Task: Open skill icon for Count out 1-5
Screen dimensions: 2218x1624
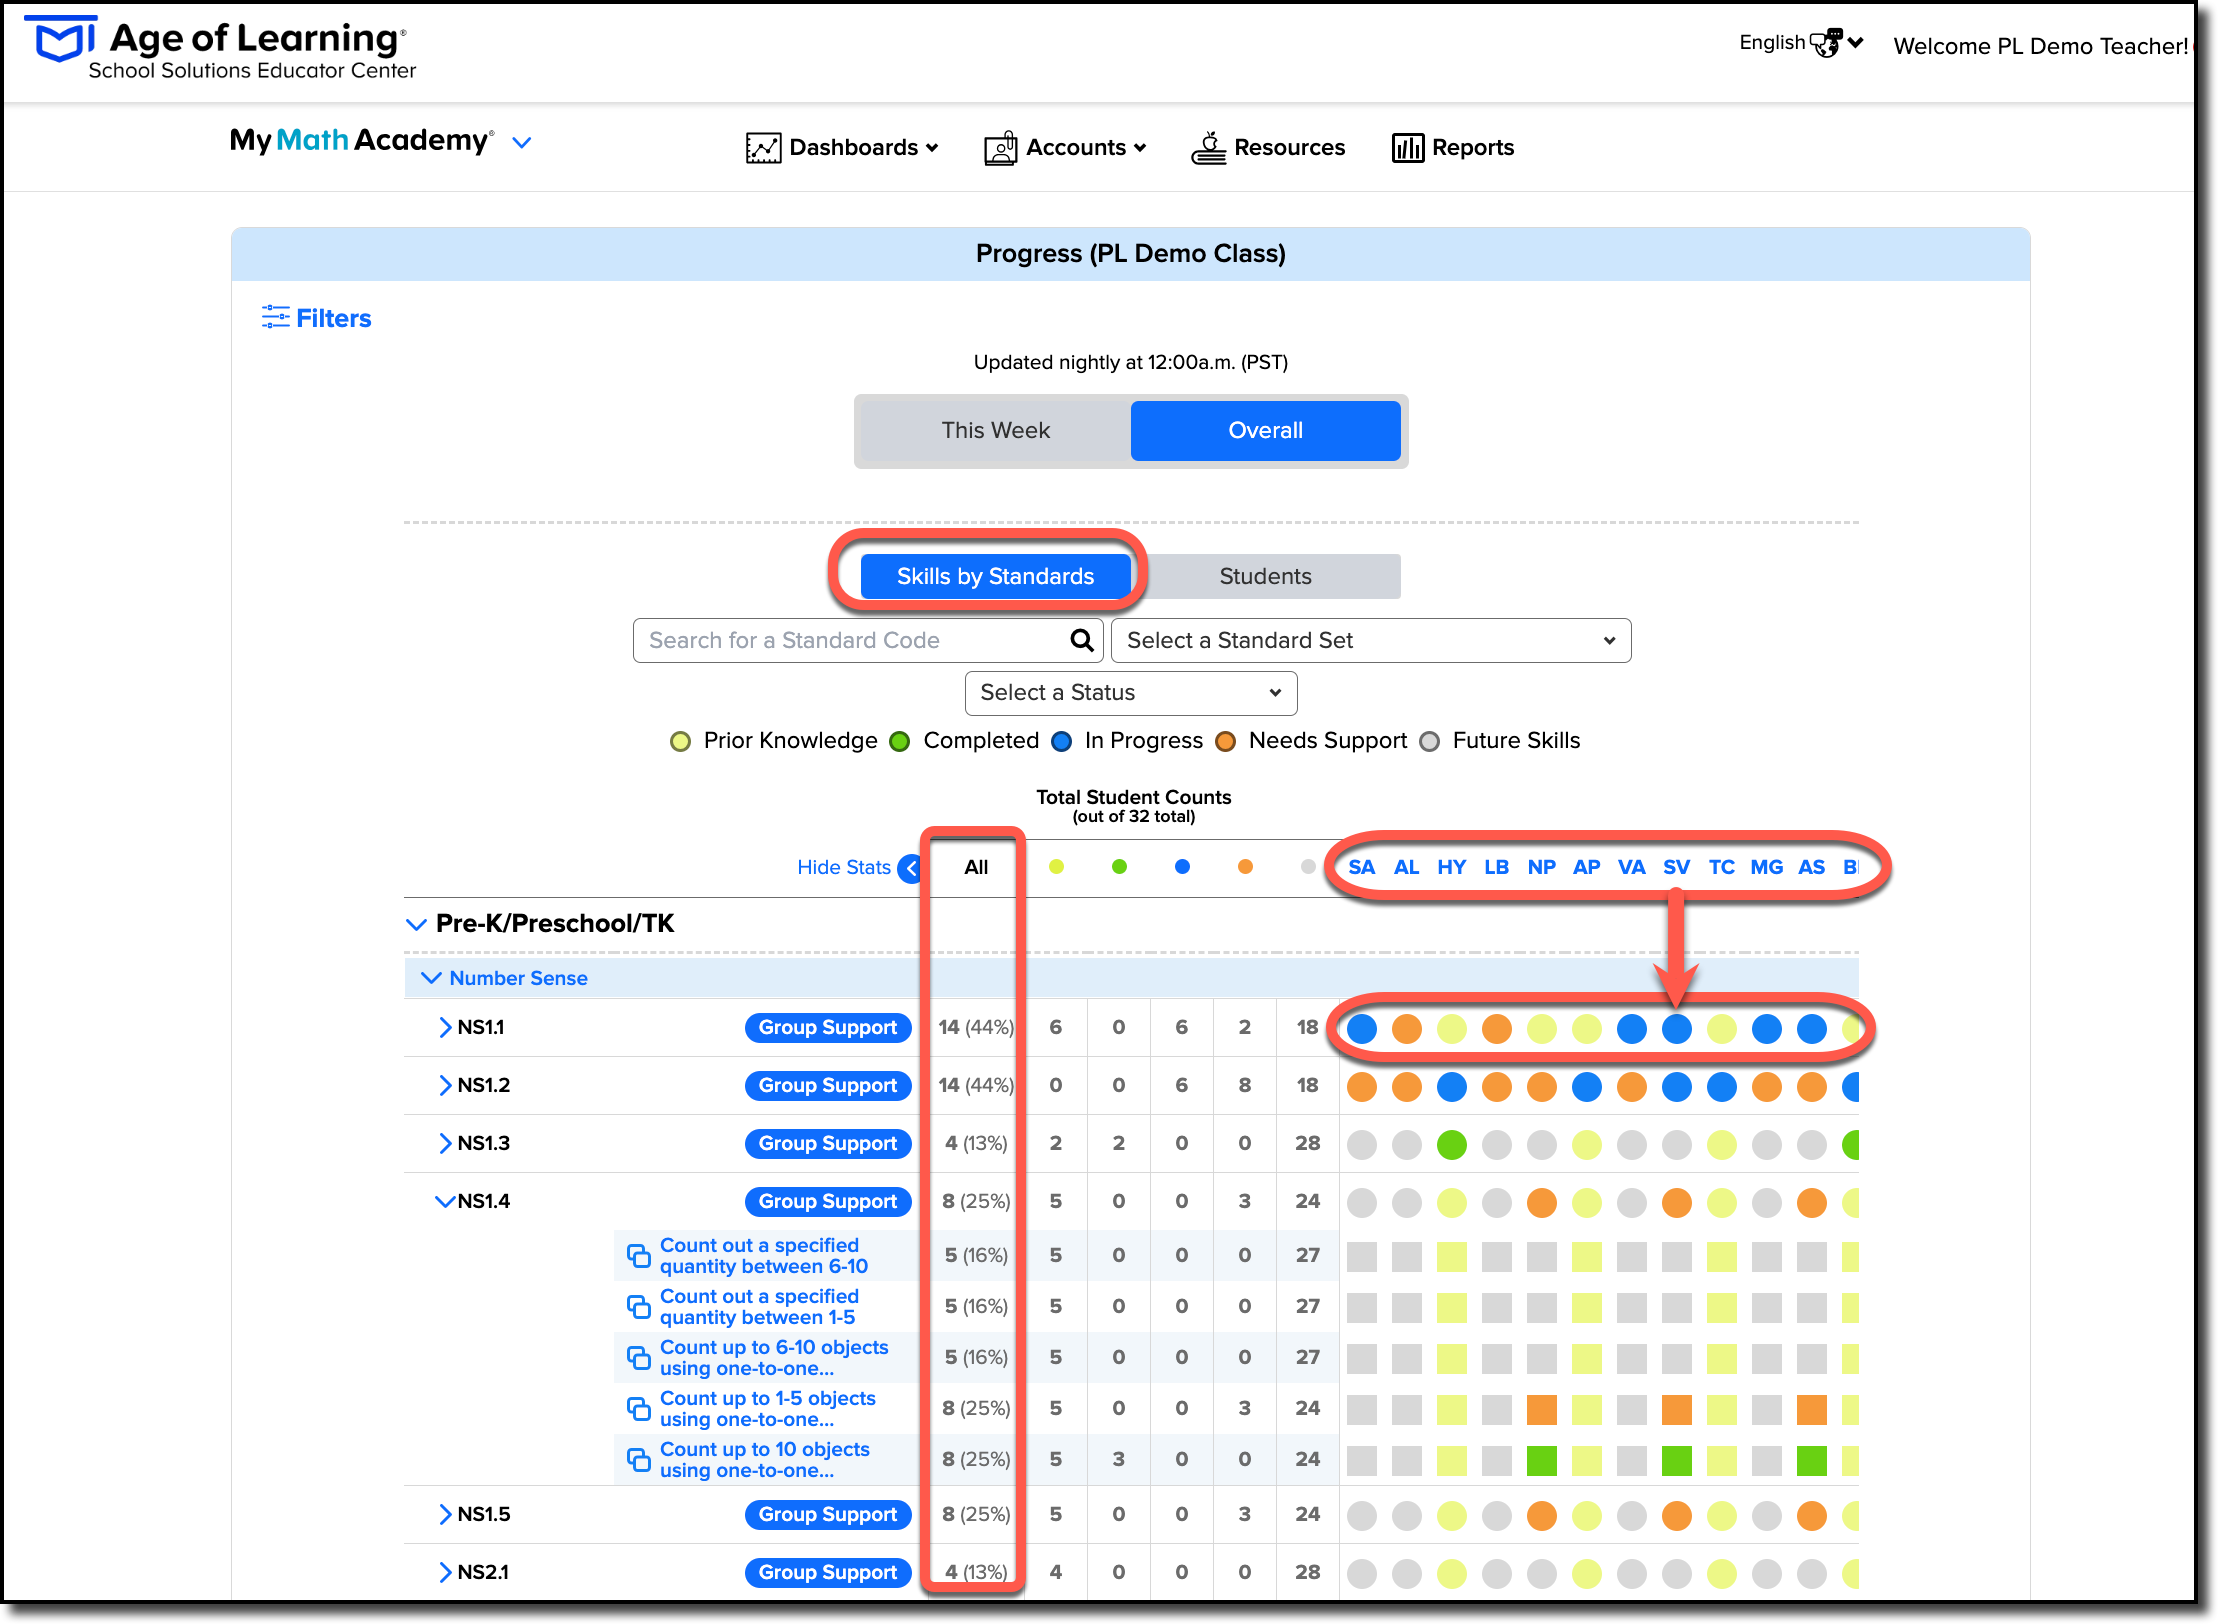Action: pos(638,1307)
